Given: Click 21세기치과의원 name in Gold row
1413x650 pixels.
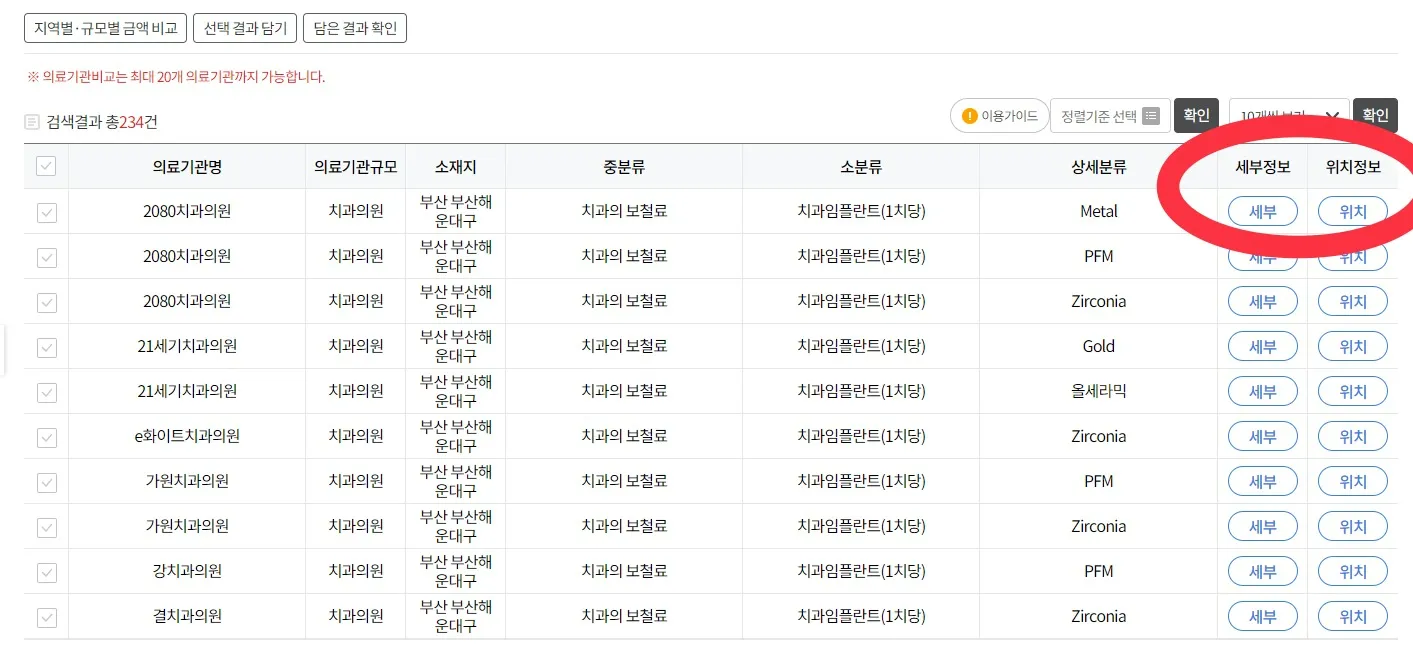Looking at the screenshot, I should coord(187,346).
